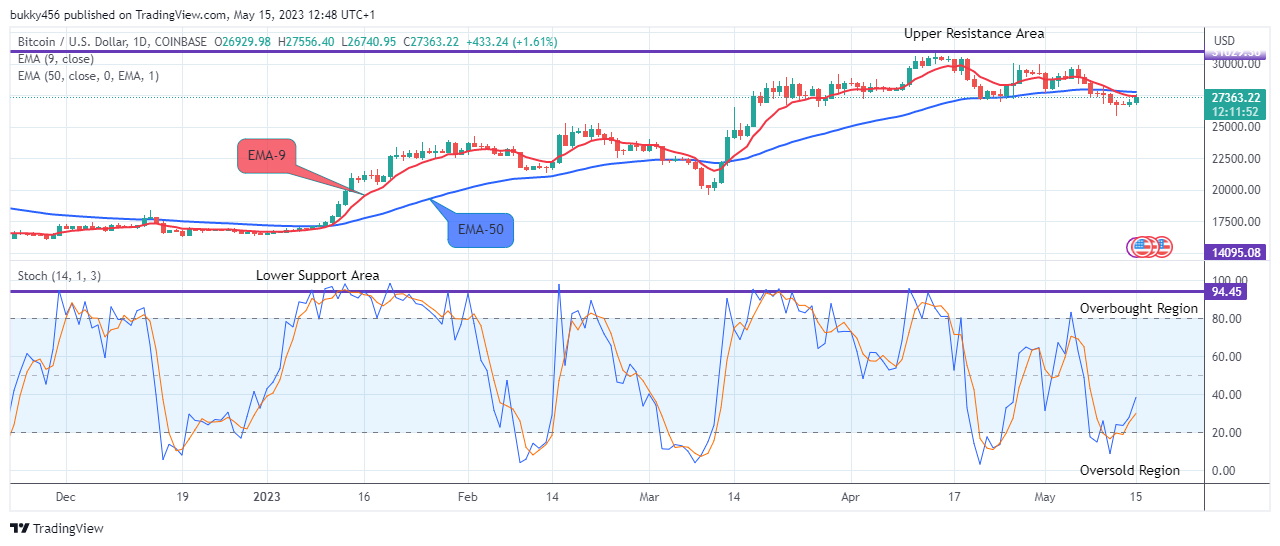
Task: Click the 20000.00 price axis label
Action: tap(1235, 190)
